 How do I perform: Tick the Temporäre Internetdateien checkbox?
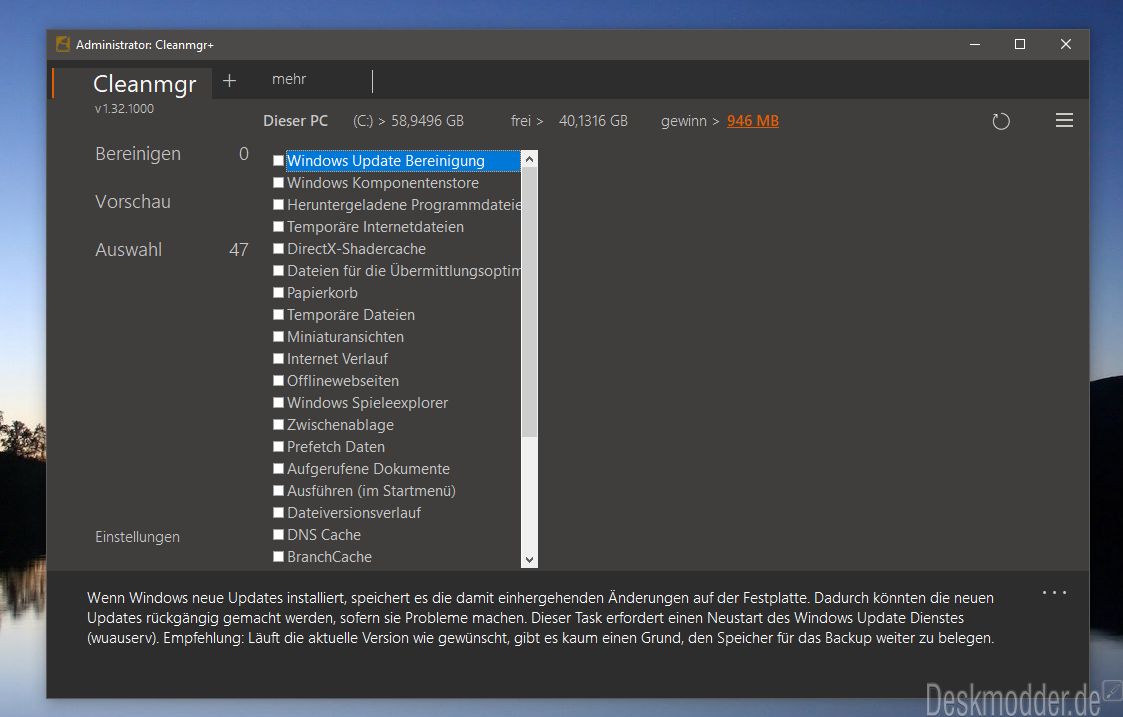click(279, 226)
